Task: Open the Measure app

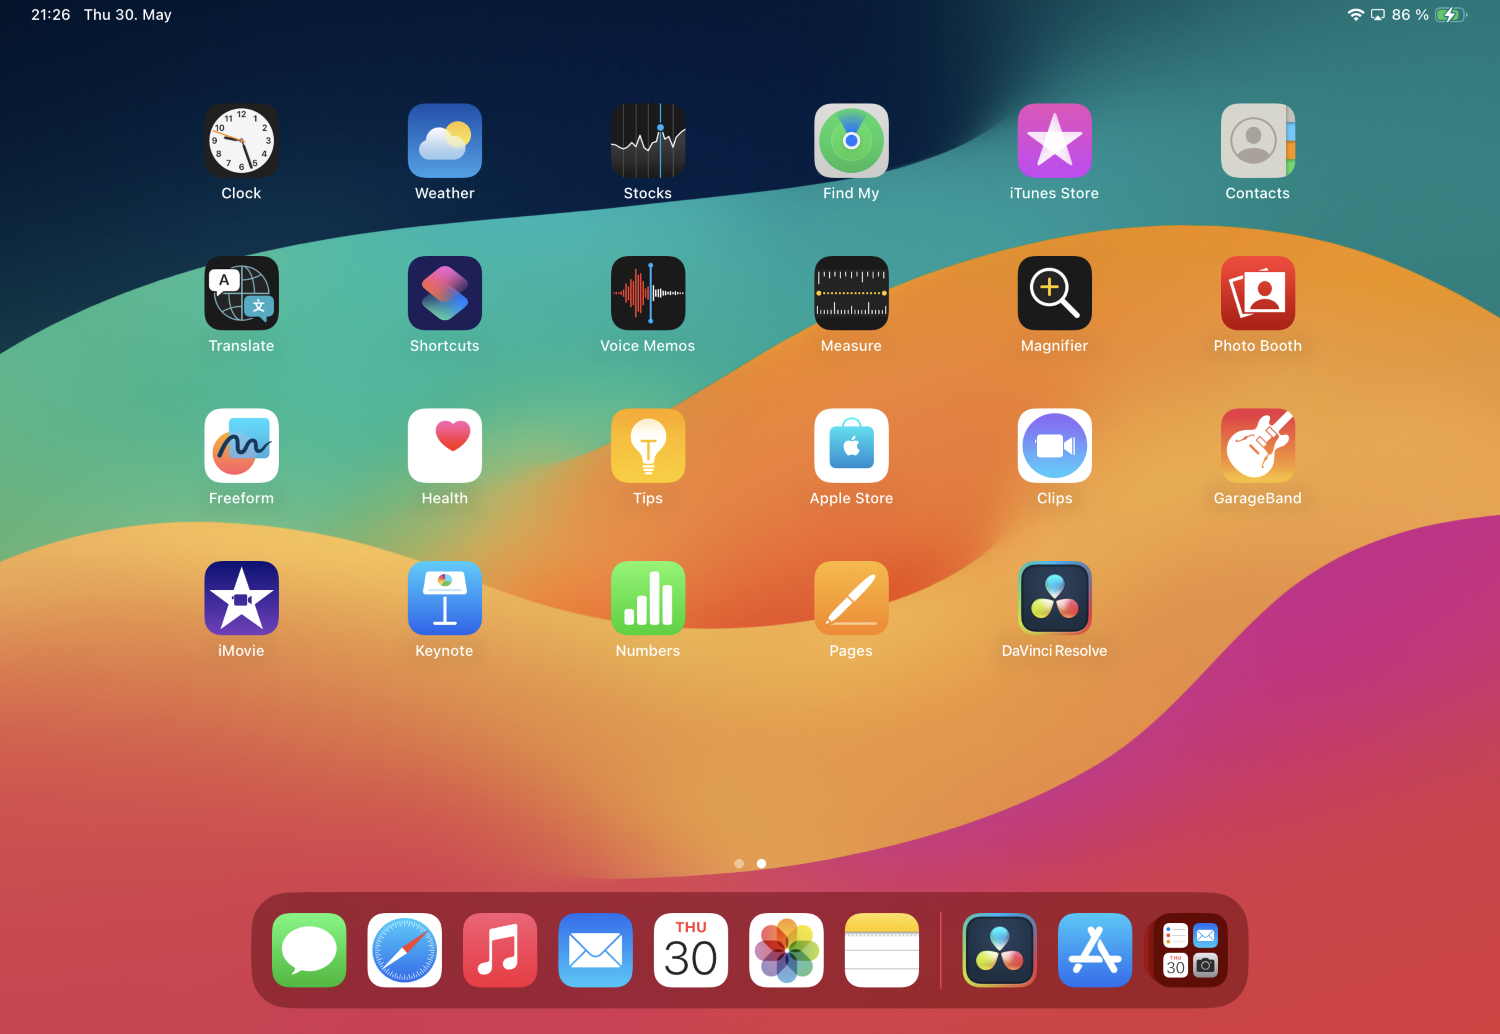Action: point(851,293)
